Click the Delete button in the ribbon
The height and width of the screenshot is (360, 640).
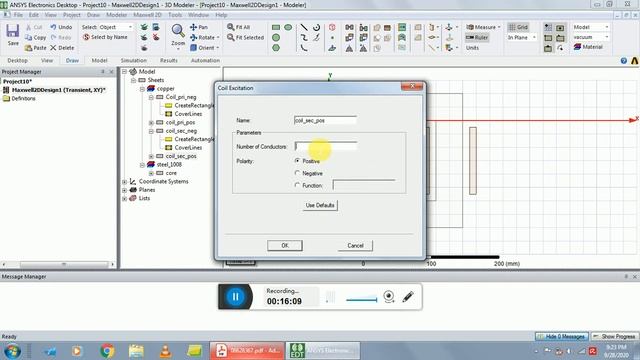[x=62, y=48]
